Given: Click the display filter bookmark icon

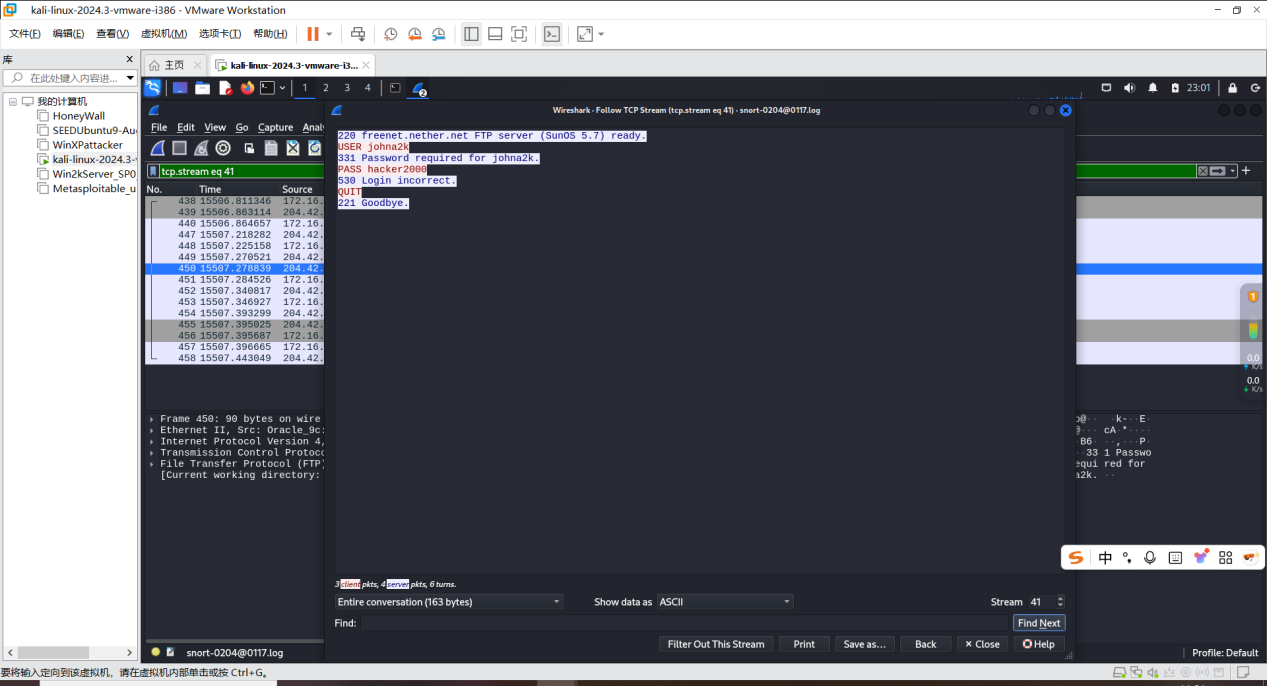Looking at the screenshot, I should (x=153, y=171).
